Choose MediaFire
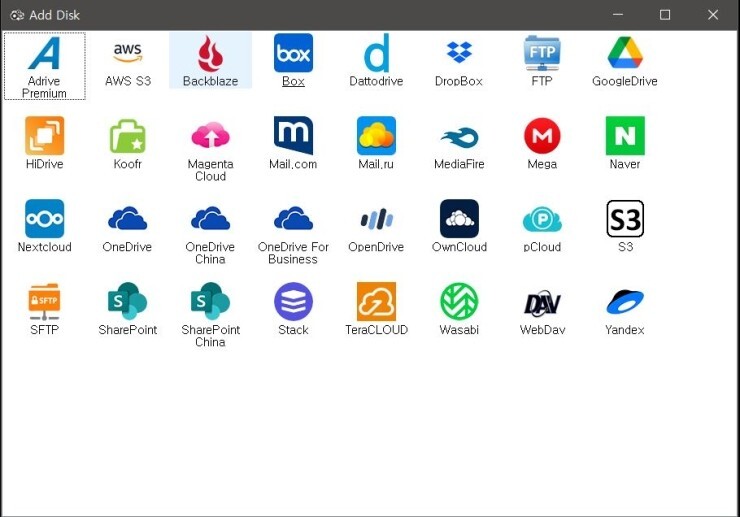 [x=459, y=137]
